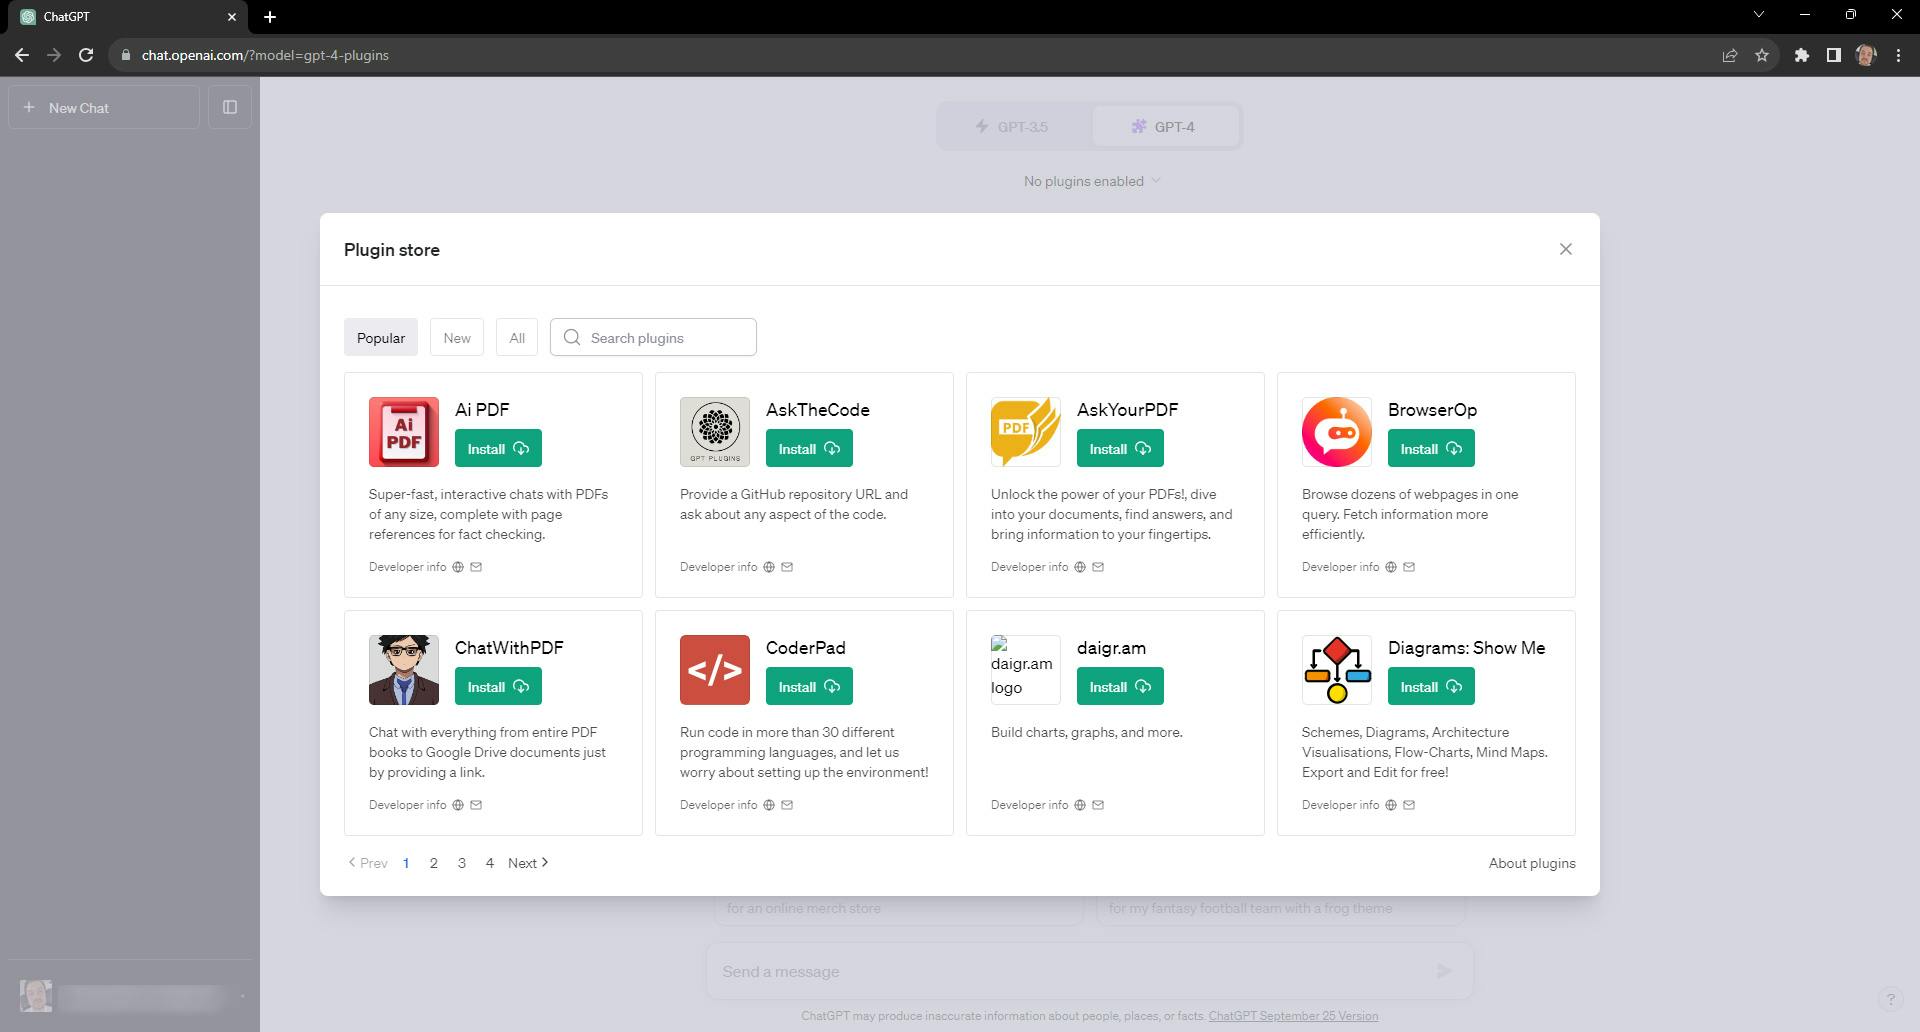Click BrowserOp developer email envelope icon
Viewport: 1920px width, 1032px height.
pyautogui.click(x=1409, y=567)
